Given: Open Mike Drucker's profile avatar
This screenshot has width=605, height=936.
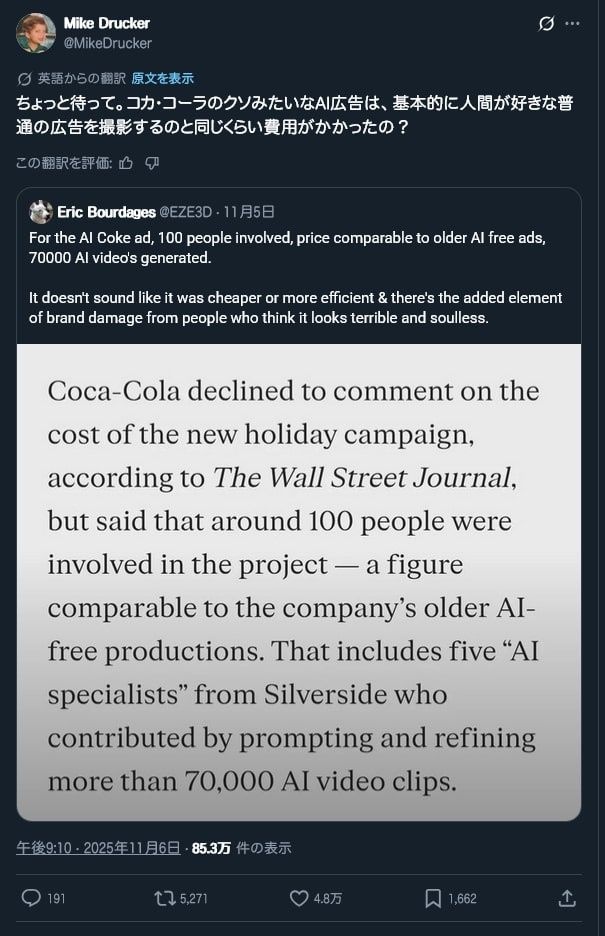Looking at the screenshot, I should coord(36,33).
